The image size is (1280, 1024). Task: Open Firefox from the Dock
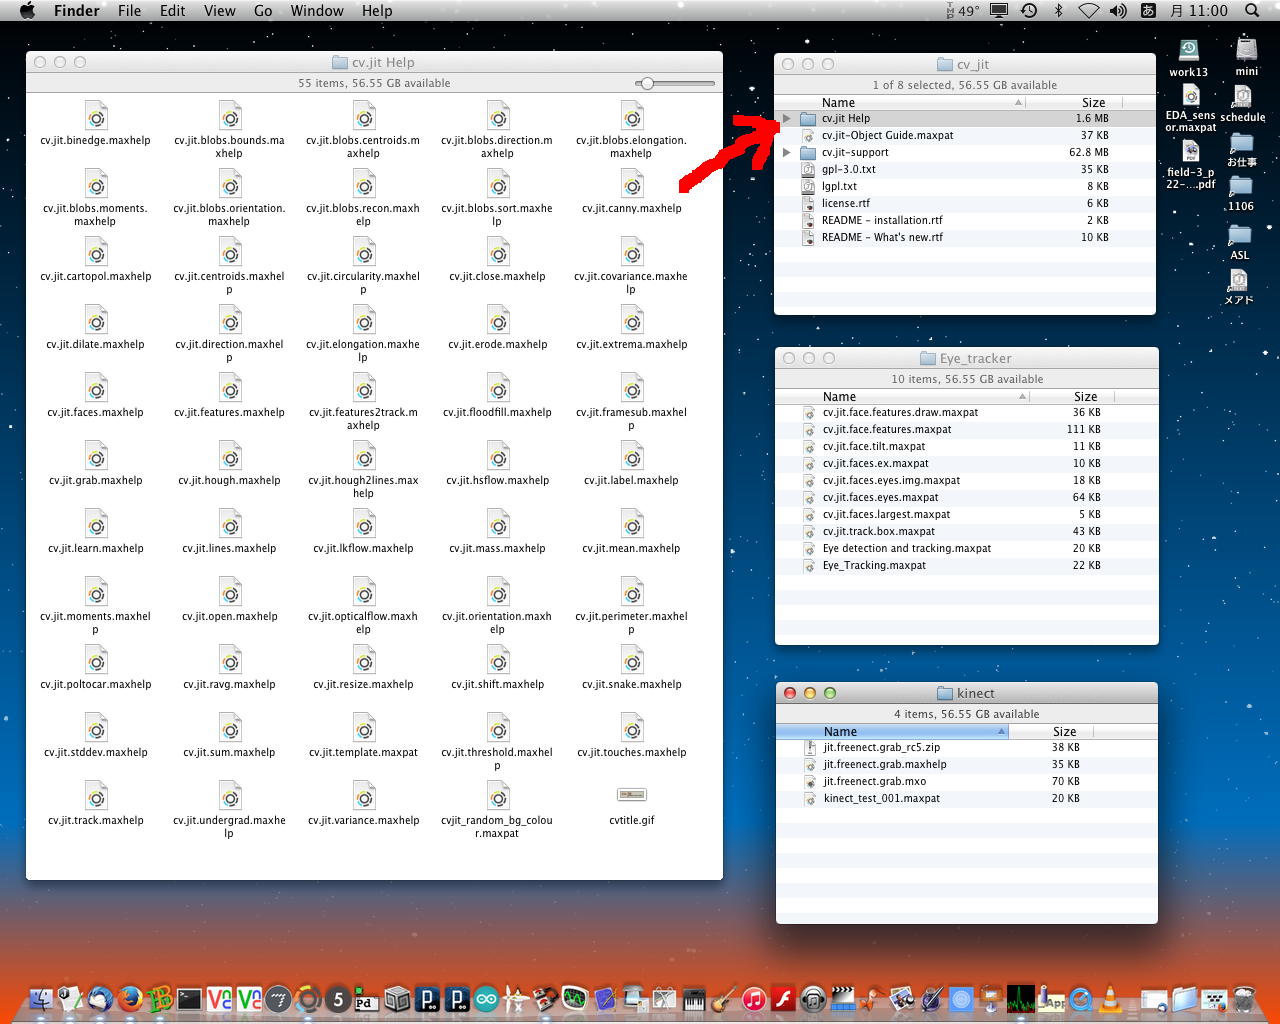point(130,998)
